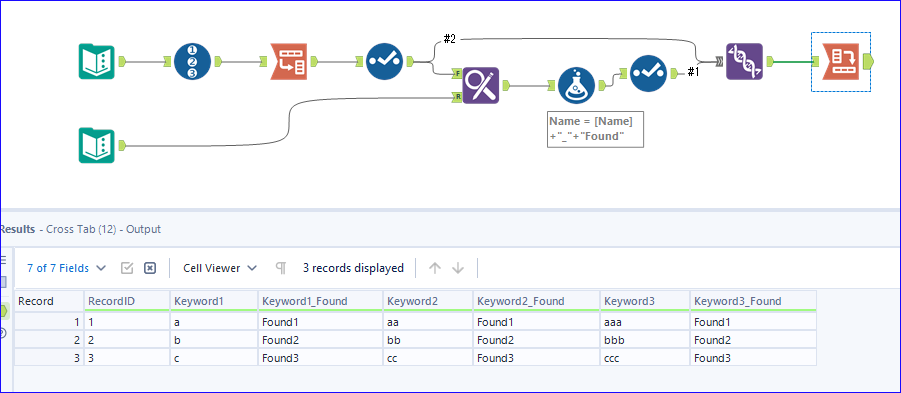This screenshot has width=901, height=393.
Task: Select cell 'ccc' under Keyword3
Action: tap(645, 357)
